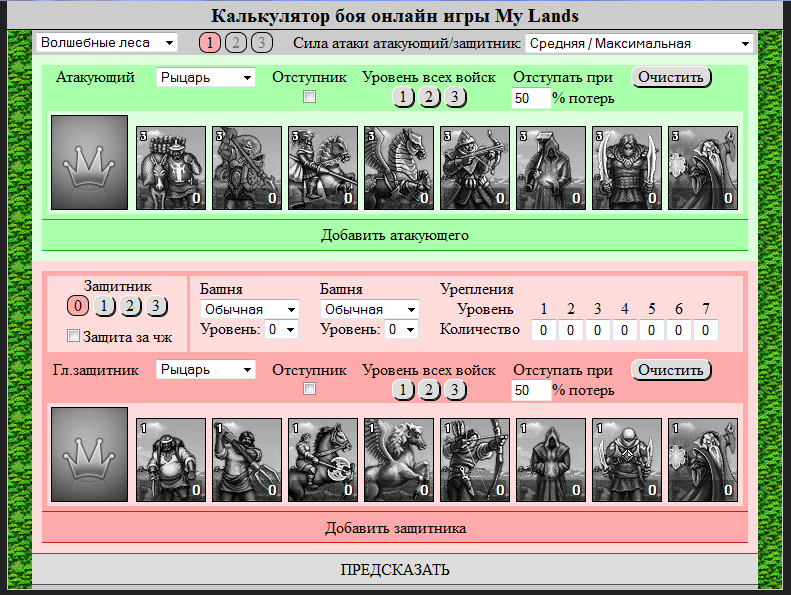Click attacker hooded healer unit

point(551,168)
